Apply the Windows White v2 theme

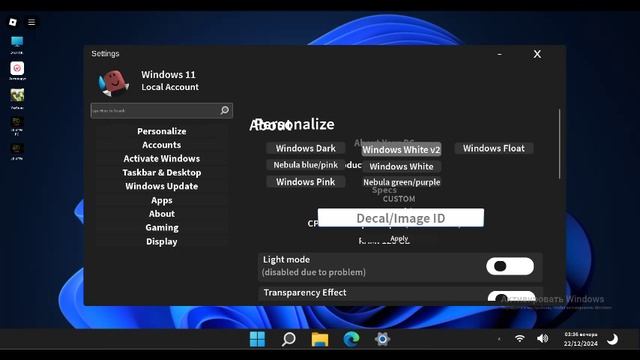[401, 149]
